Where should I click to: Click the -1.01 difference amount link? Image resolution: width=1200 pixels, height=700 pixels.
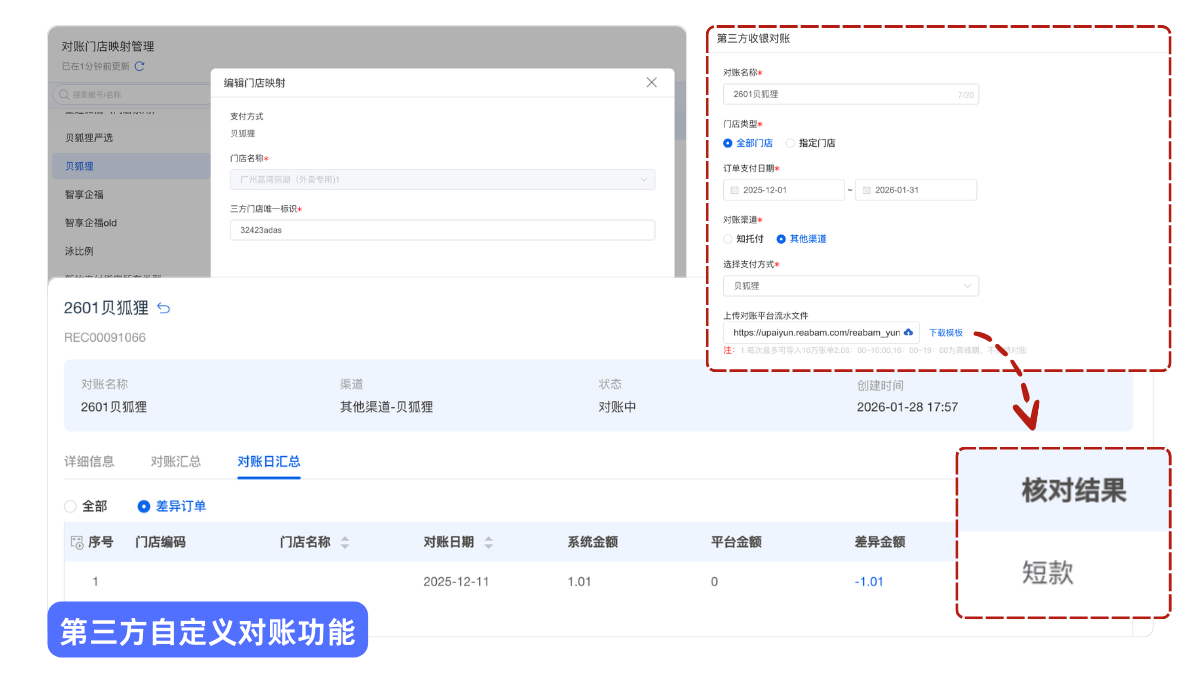click(869, 581)
